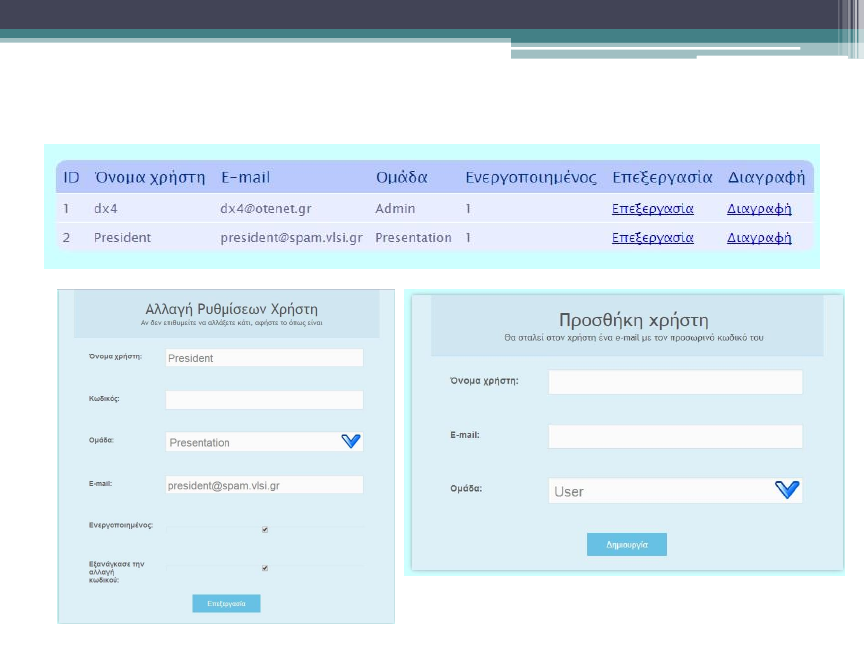The height and width of the screenshot is (648, 864).
Task: Click the empty E-mail field in Προσθήκη χρήστη
Action: click(x=675, y=436)
